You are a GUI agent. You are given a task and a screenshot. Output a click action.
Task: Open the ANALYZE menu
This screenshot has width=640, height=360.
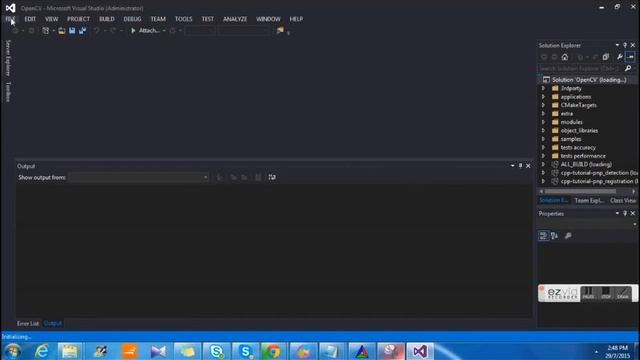tap(235, 19)
